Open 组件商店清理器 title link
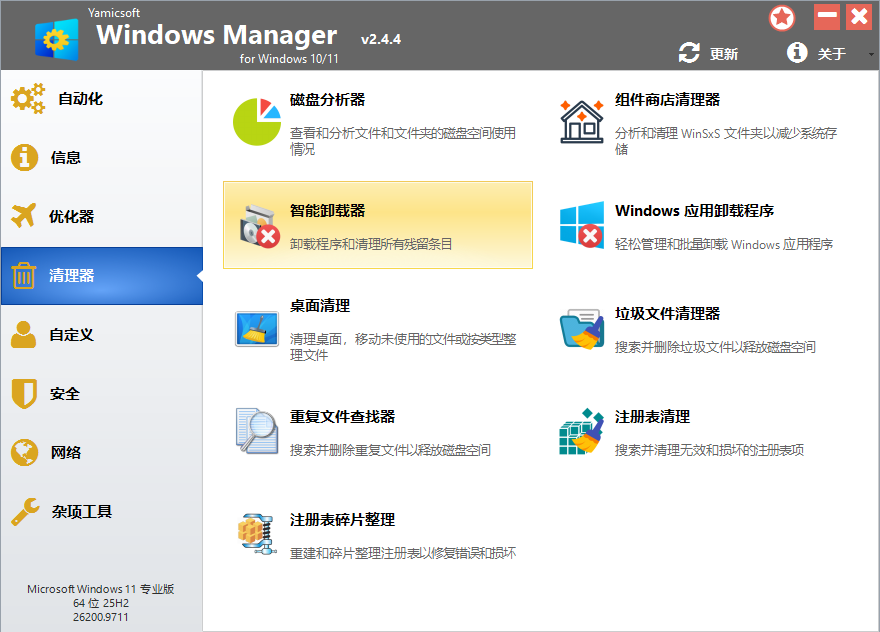 667,100
